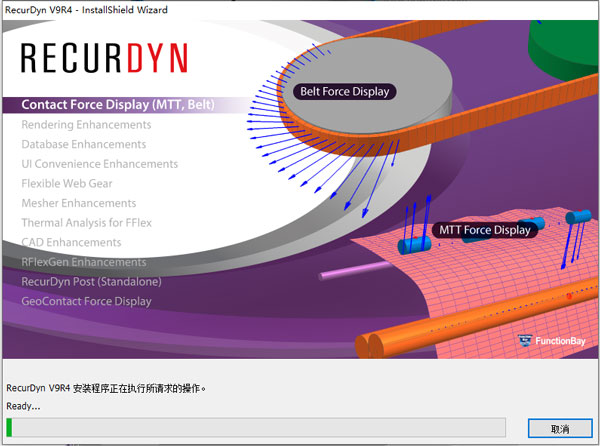Click GeoContact Force Display text
The image size is (600, 446).
pyautogui.click(x=86, y=301)
